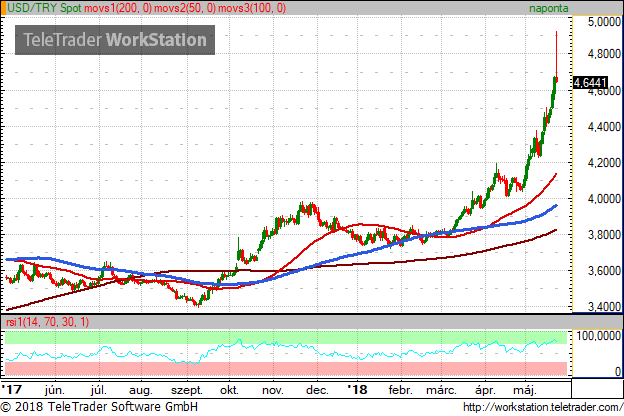Click the 4,2000 price axis label
The height and width of the screenshot is (416, 624).
[604, 163]
